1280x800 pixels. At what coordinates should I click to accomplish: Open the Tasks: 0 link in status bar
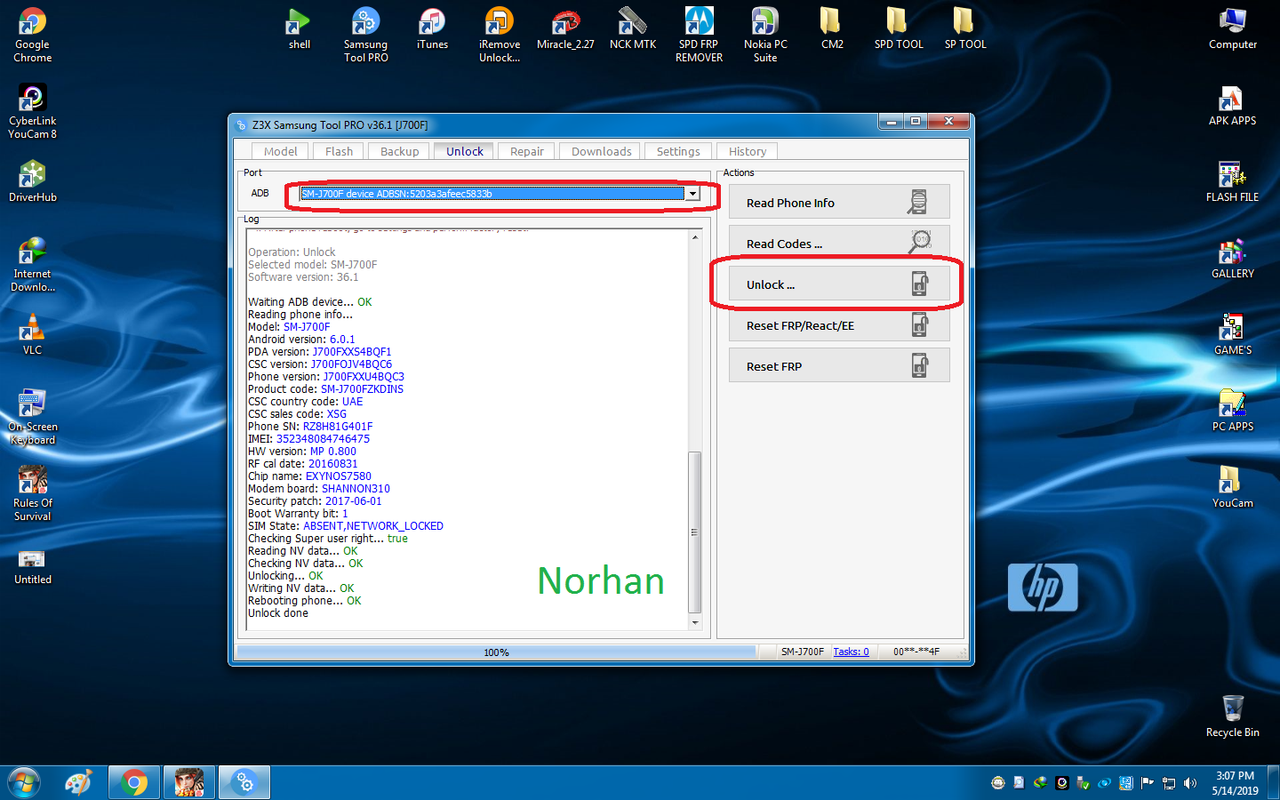point(851,652)
